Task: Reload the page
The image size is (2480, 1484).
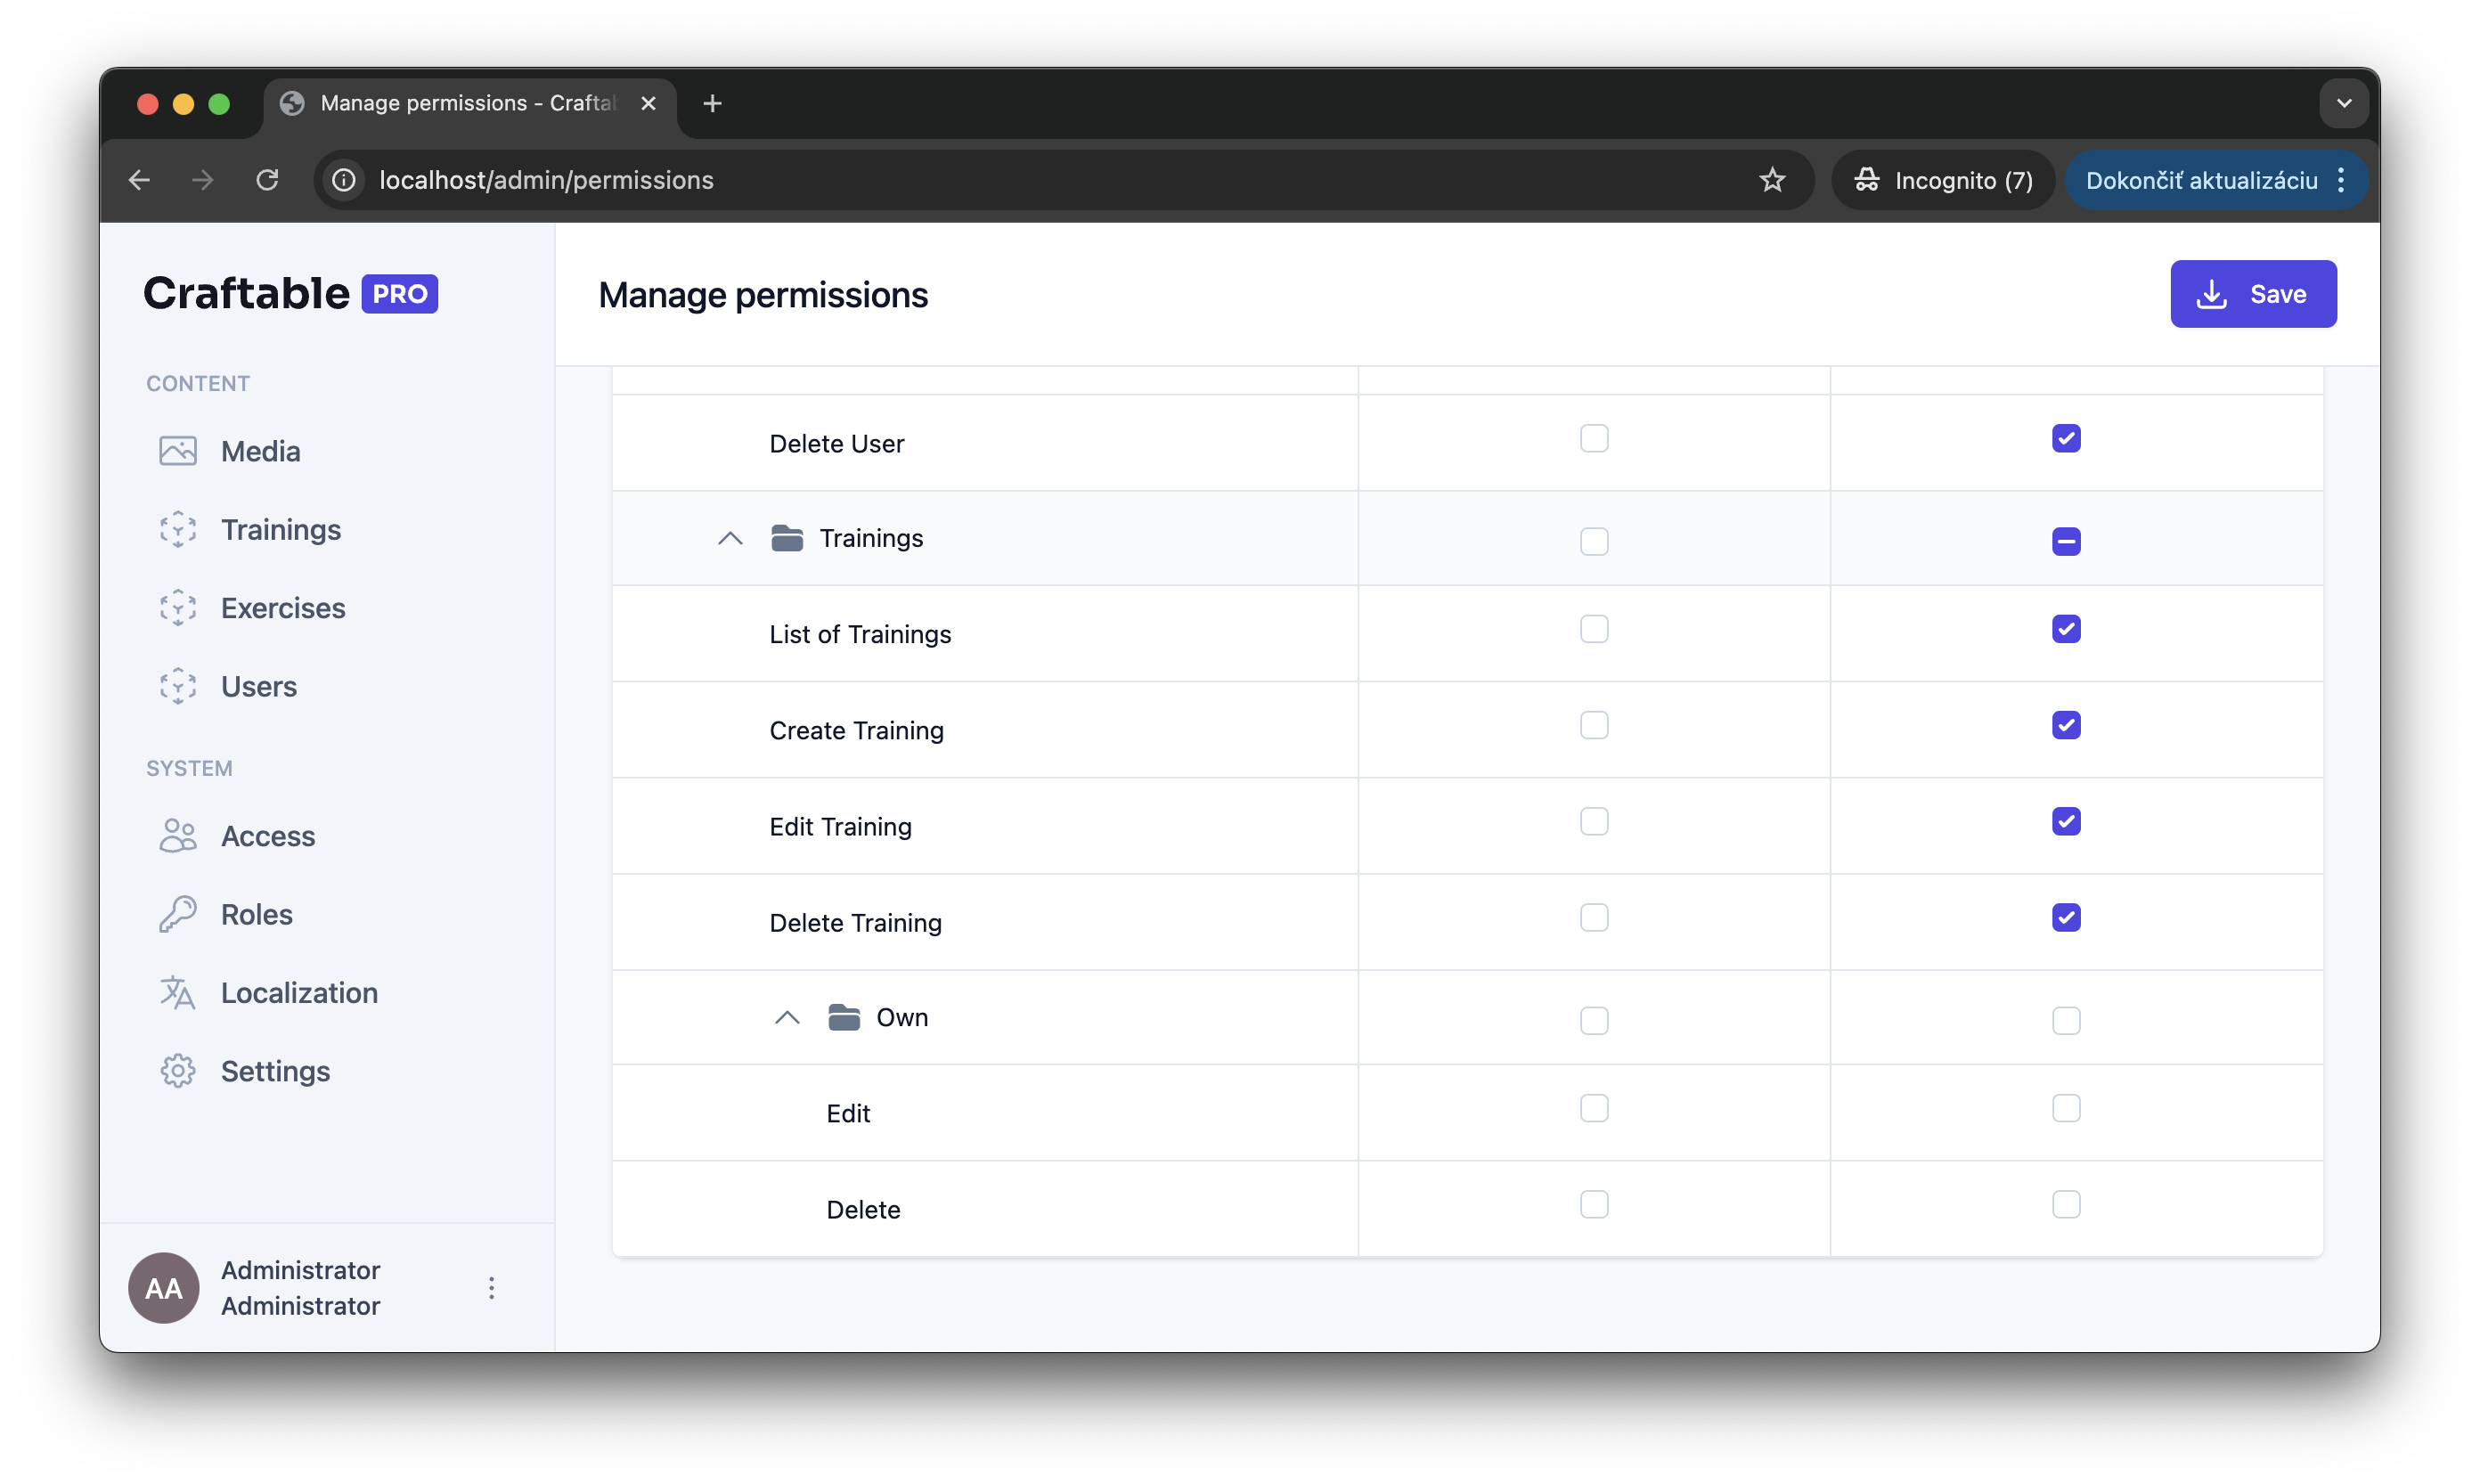Action: pyautogui.click(x=267, y=180)
